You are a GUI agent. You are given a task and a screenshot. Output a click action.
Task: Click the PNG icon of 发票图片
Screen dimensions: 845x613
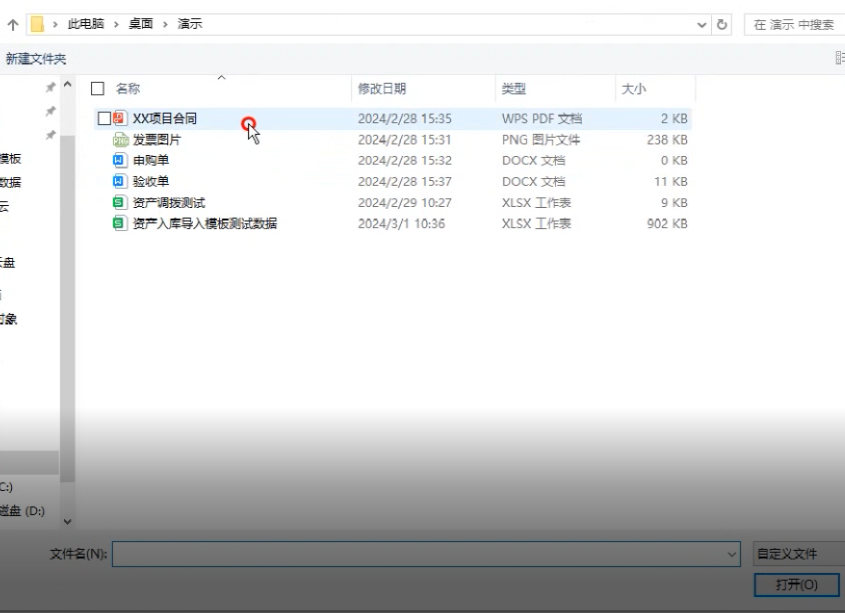point(120,140)
